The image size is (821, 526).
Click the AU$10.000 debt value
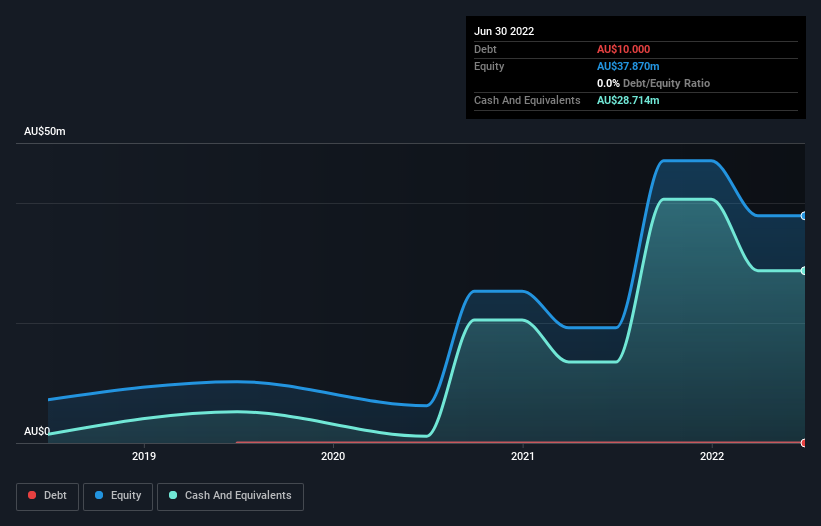tap(623, 49)
